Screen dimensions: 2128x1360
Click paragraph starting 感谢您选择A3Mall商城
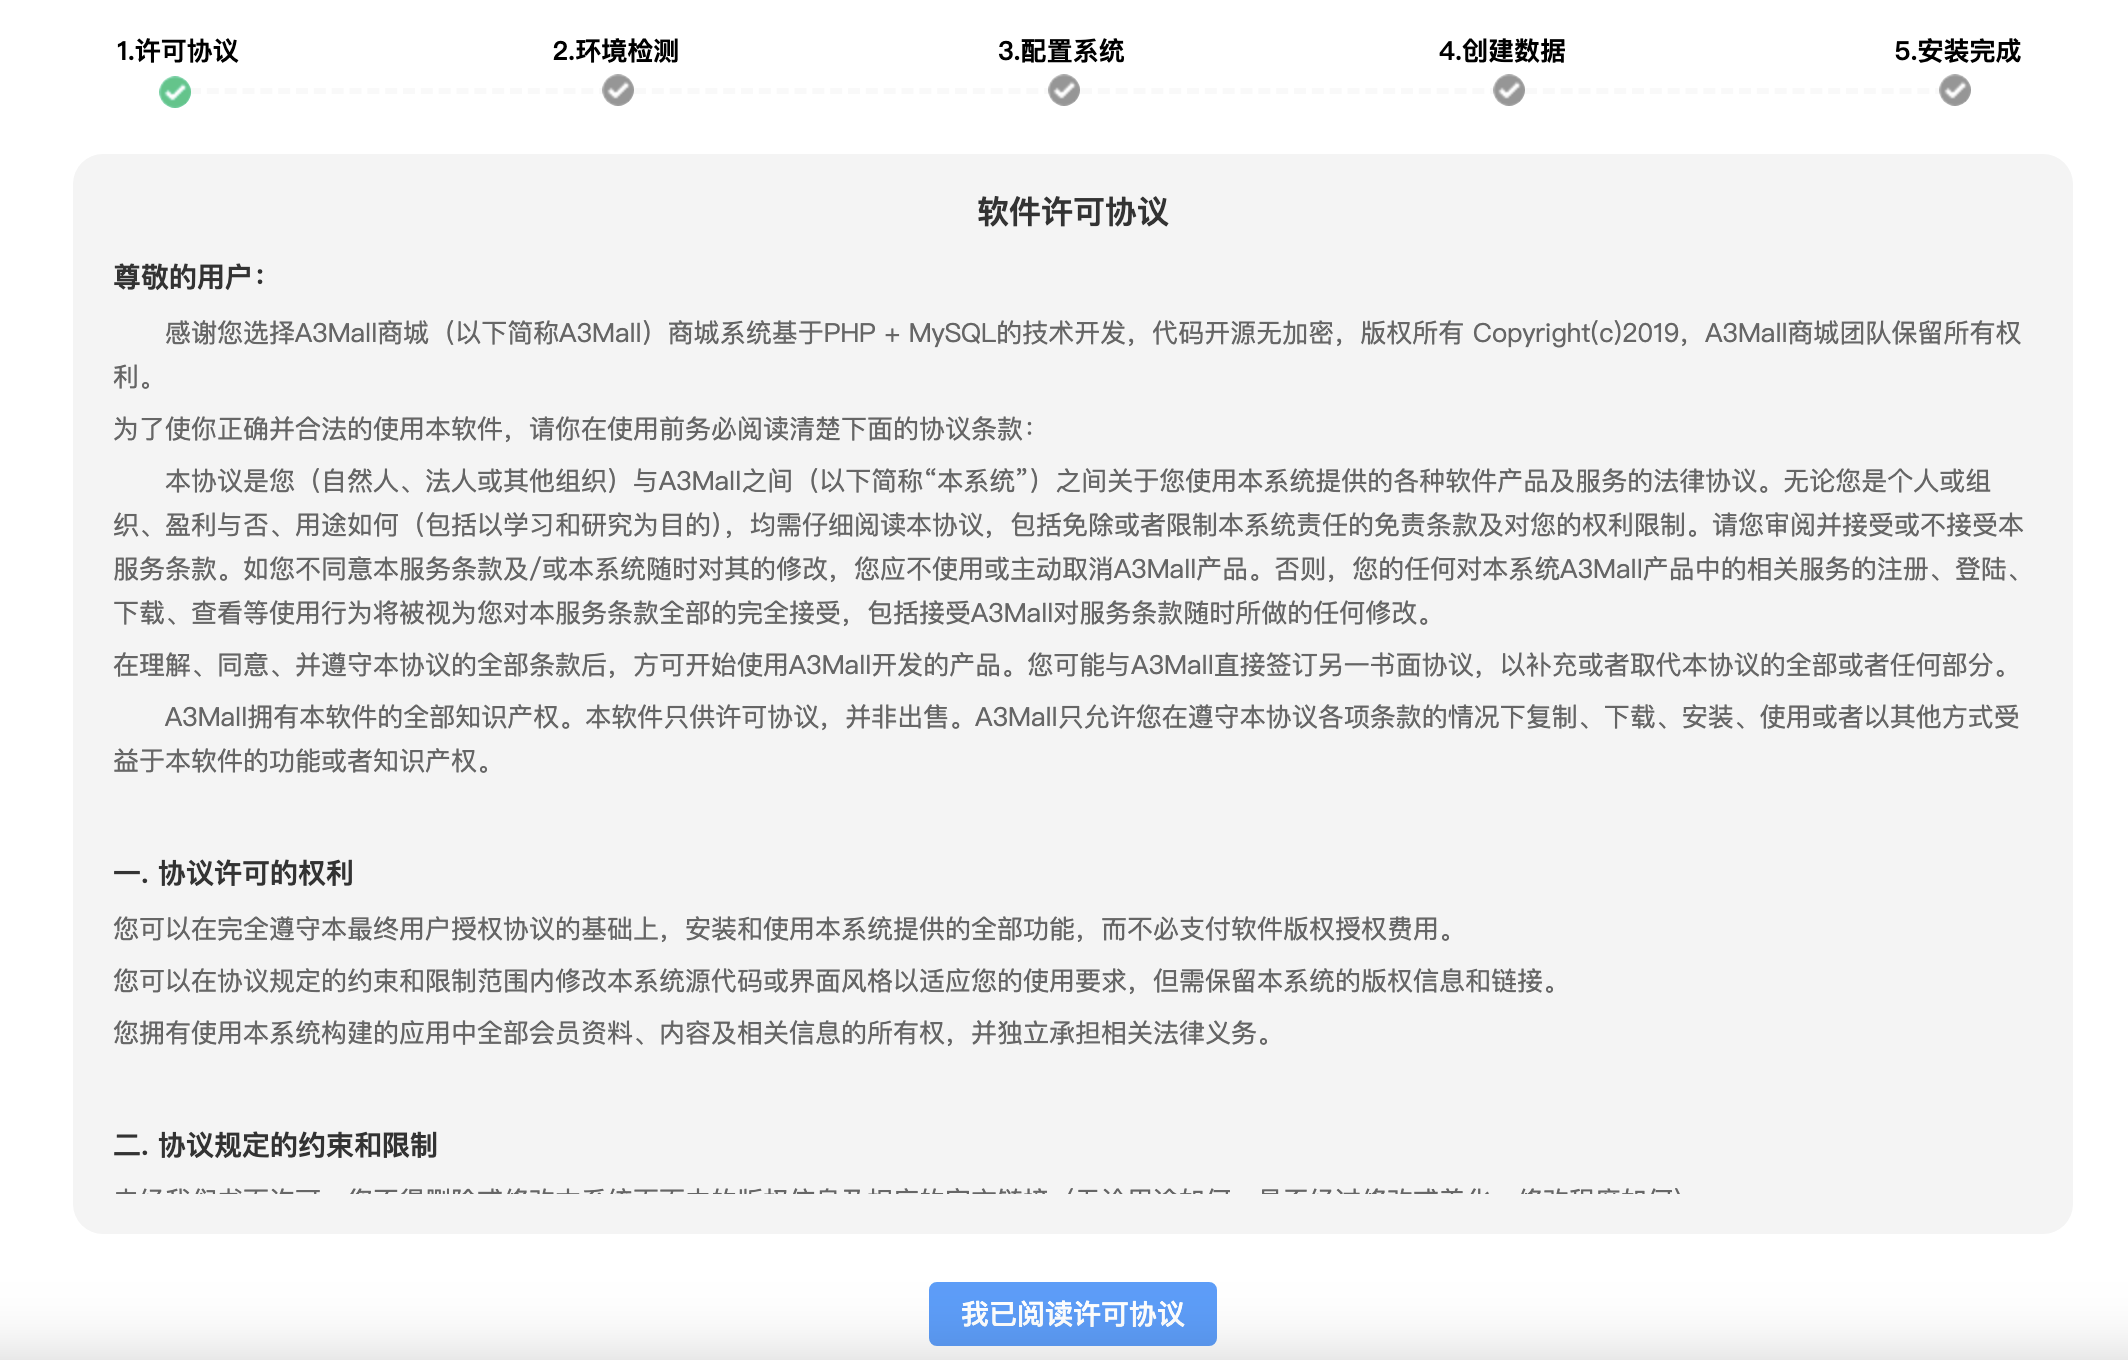[x=1068, y=355]
